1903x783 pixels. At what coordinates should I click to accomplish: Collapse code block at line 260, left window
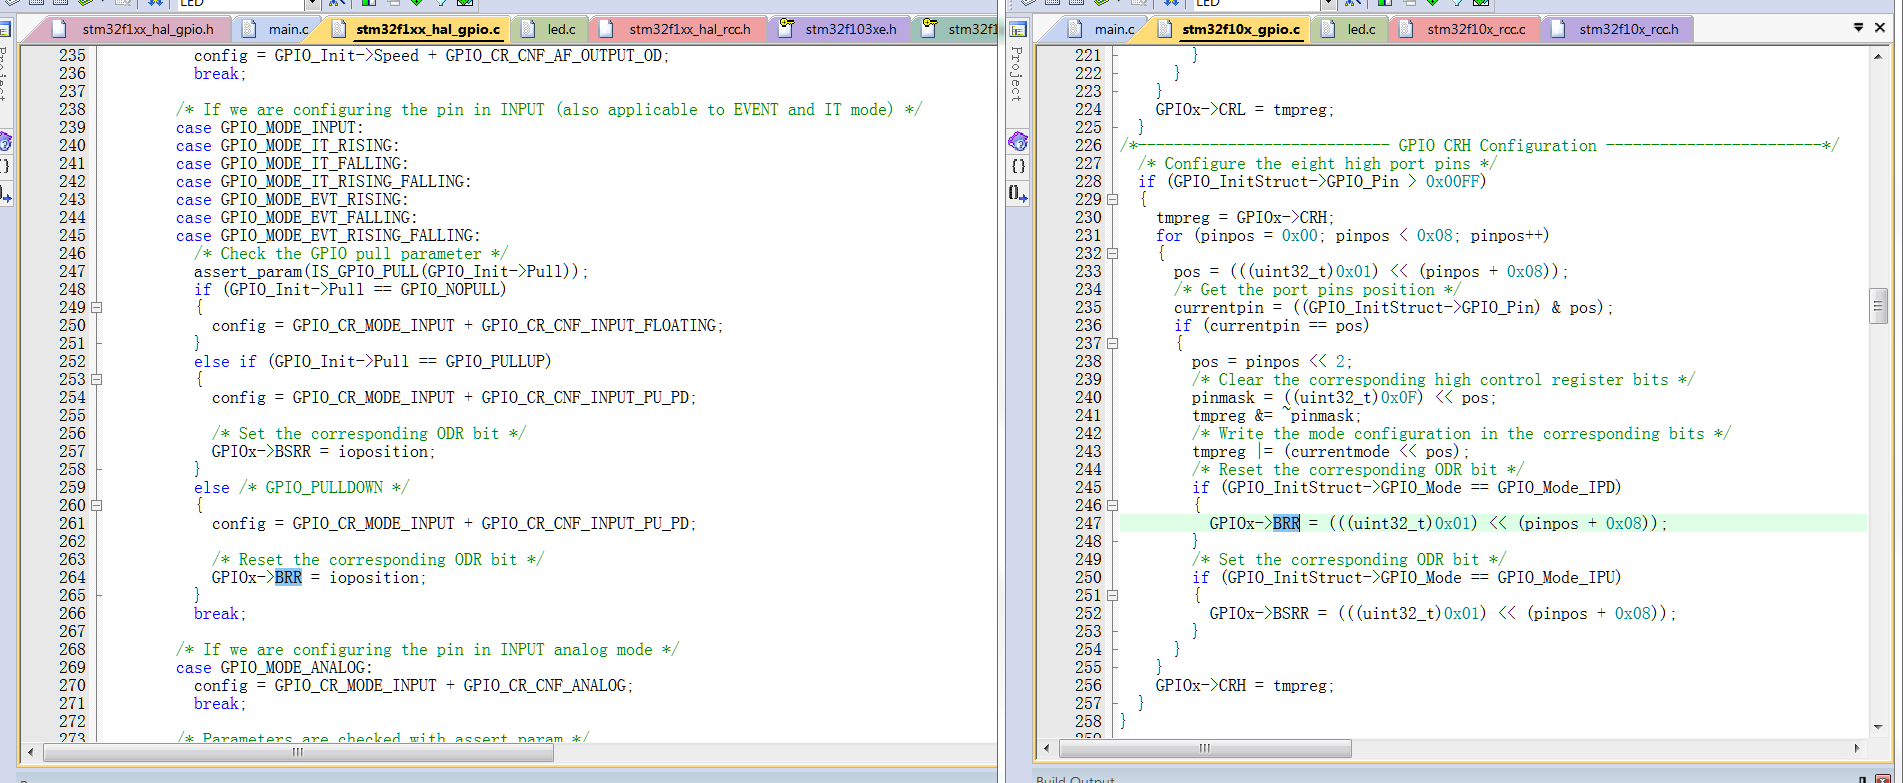(97, 506)
